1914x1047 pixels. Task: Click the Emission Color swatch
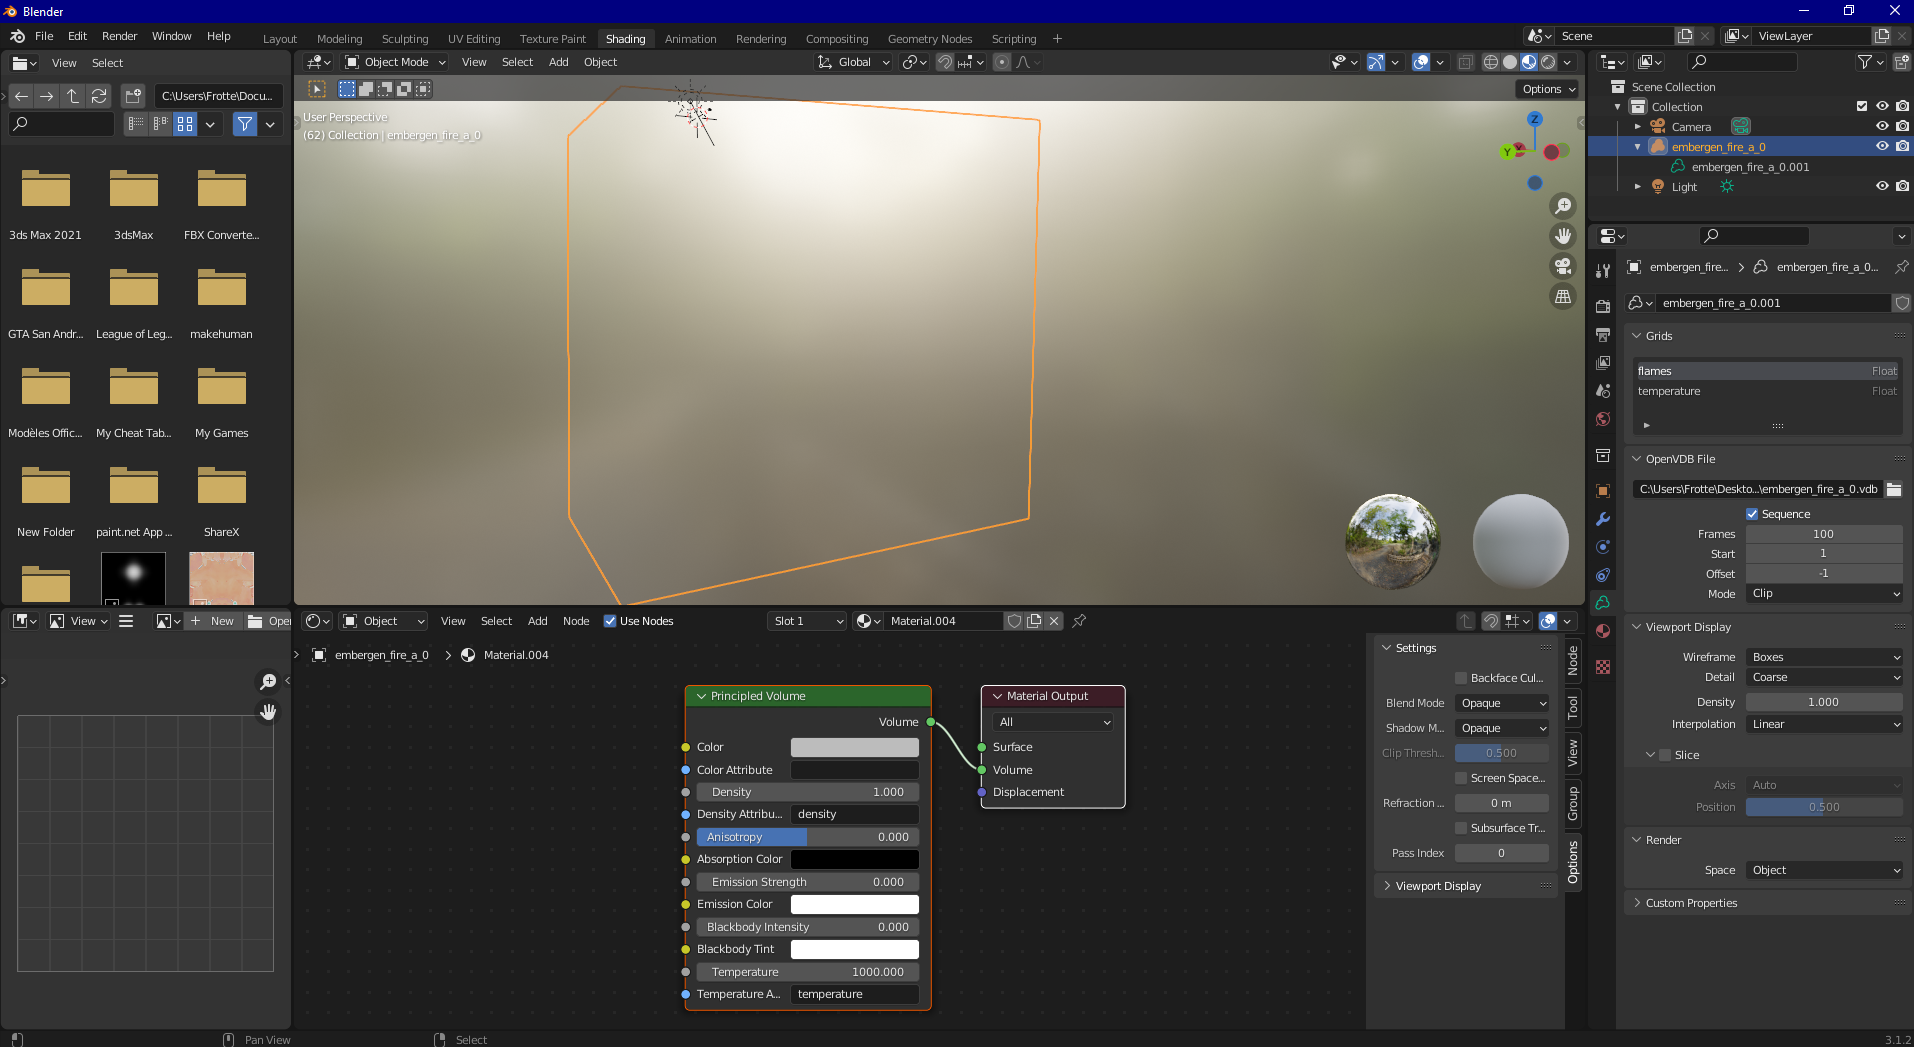coord(855,904)
